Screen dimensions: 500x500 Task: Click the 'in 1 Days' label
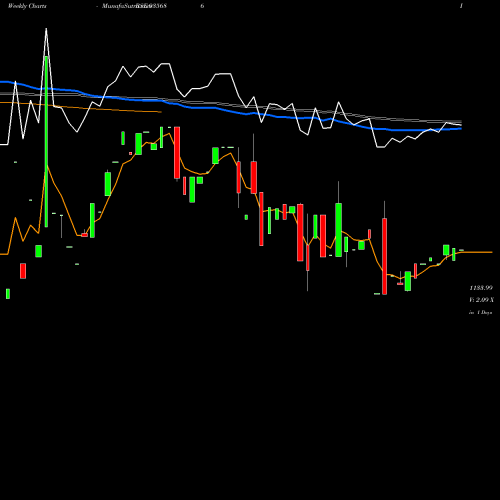coord(480,313)
